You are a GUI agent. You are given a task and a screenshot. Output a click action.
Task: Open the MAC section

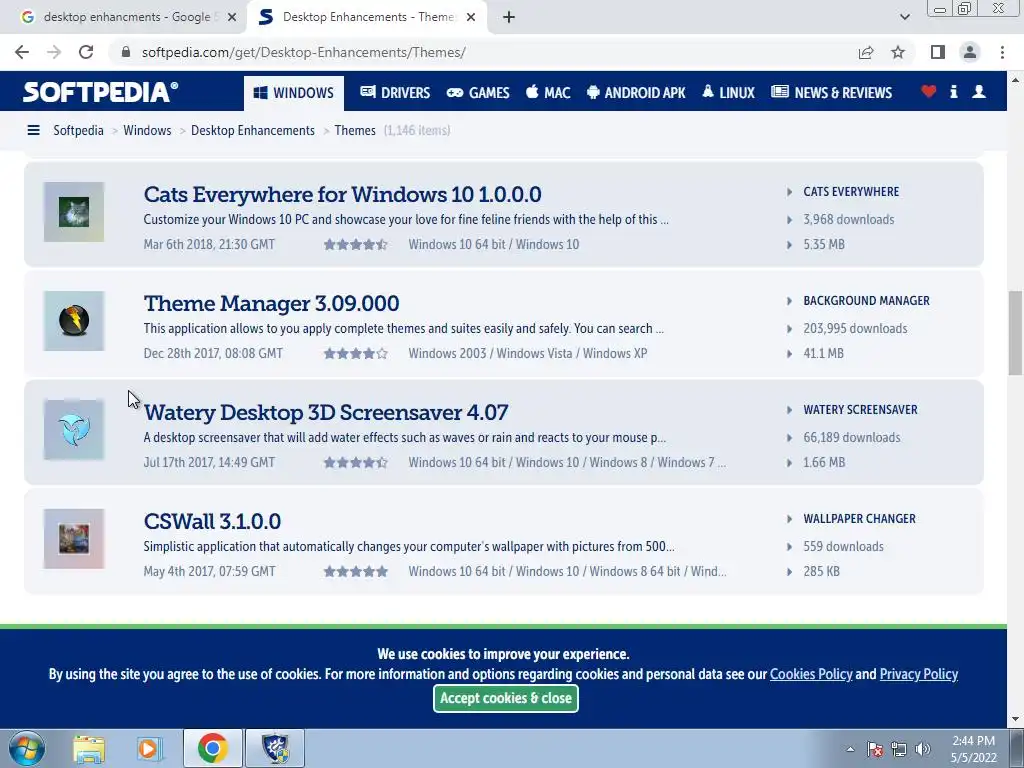548,93
